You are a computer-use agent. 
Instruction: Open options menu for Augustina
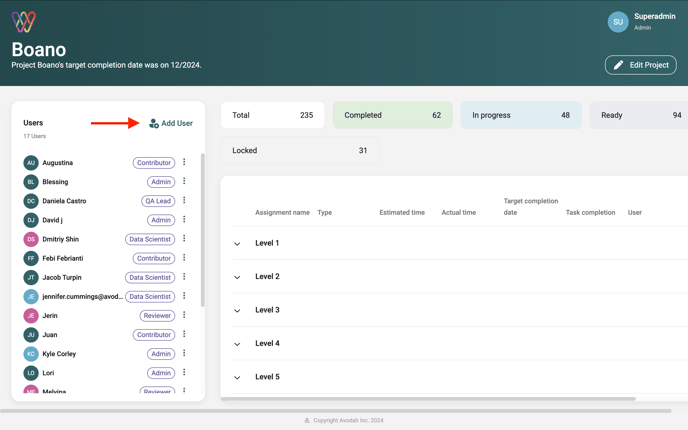tap(184, 162)
